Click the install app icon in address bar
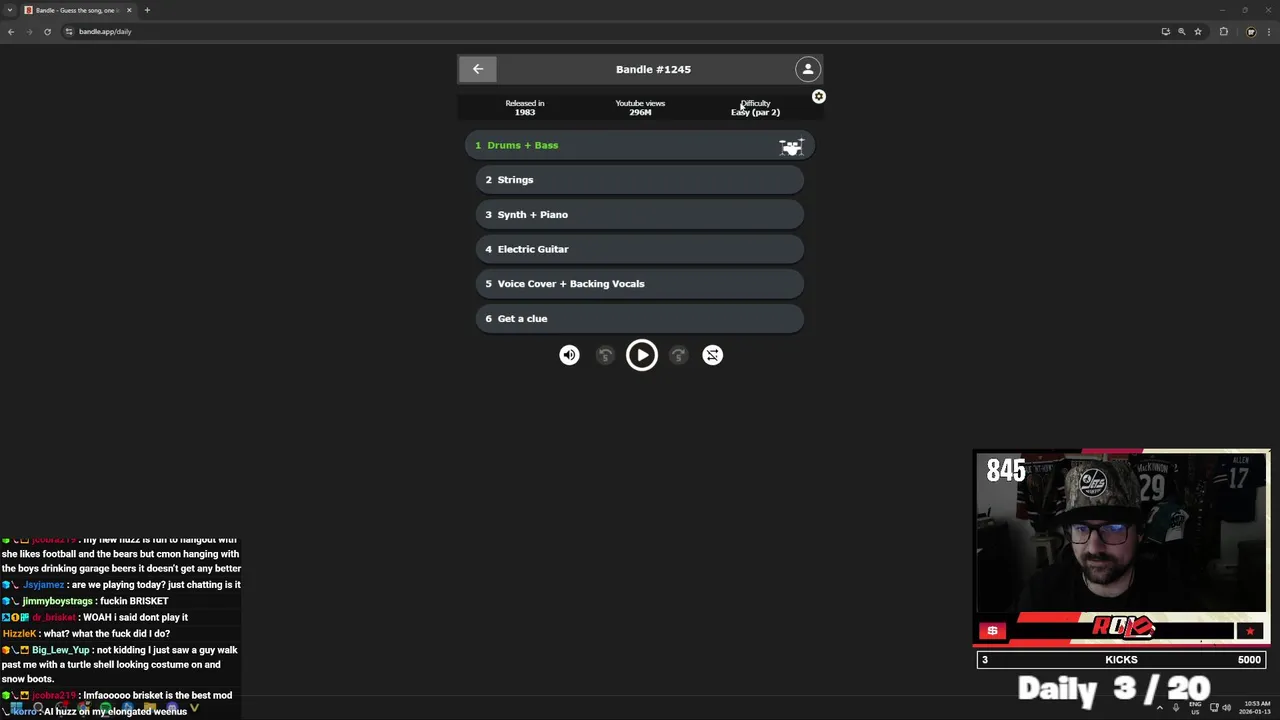The height and width of the screenshot is (720, 1280). point(1165,32)
